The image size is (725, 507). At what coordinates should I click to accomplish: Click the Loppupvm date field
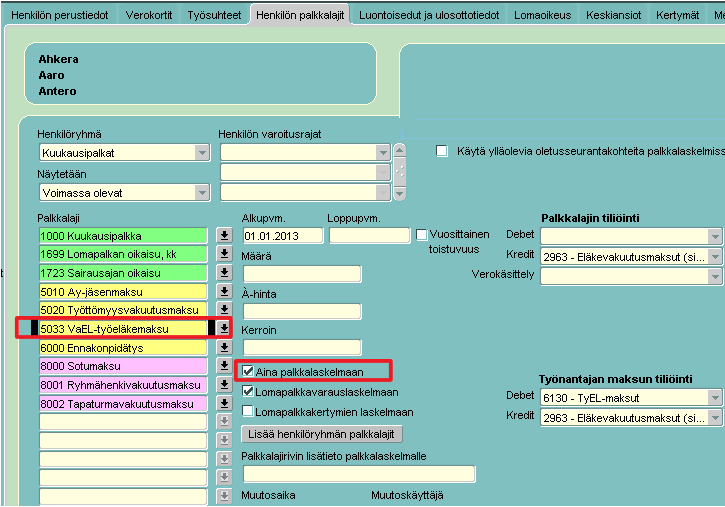(x=369, y=236)
